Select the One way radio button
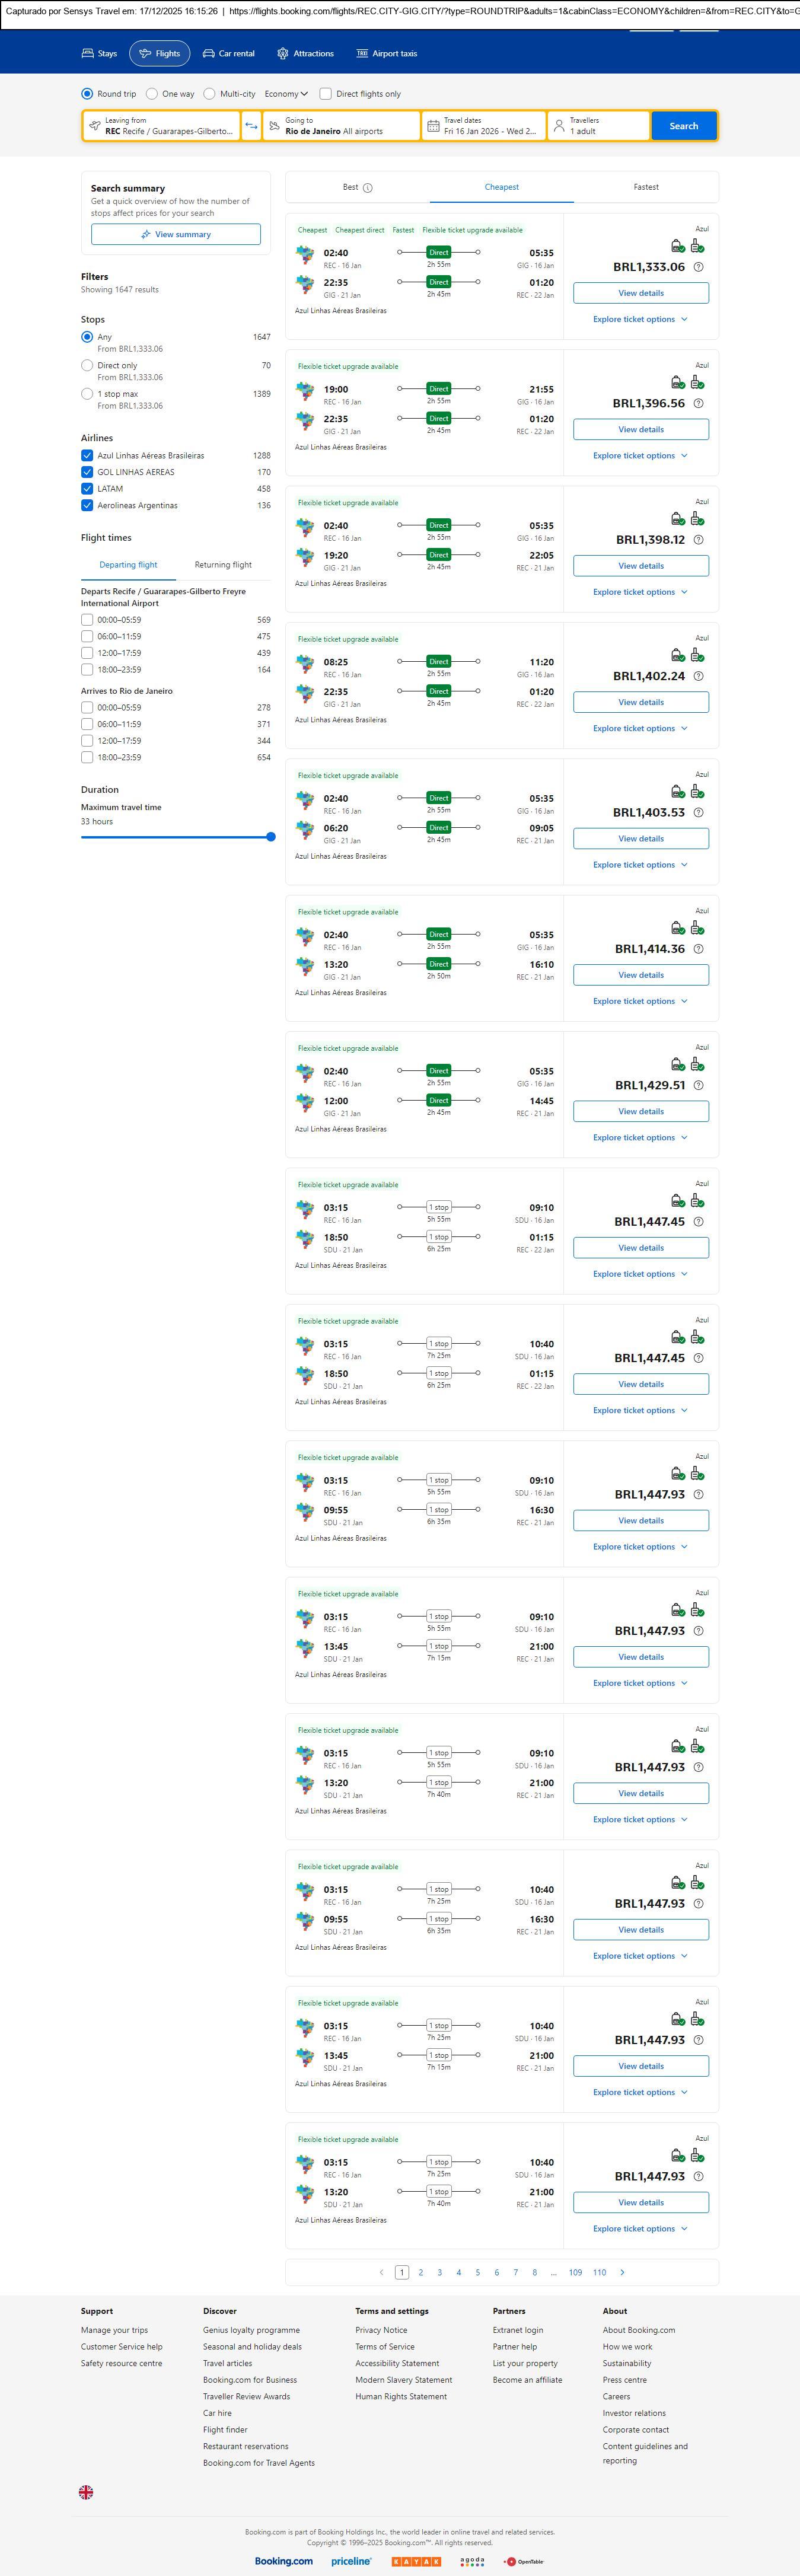 click(152, 94)
